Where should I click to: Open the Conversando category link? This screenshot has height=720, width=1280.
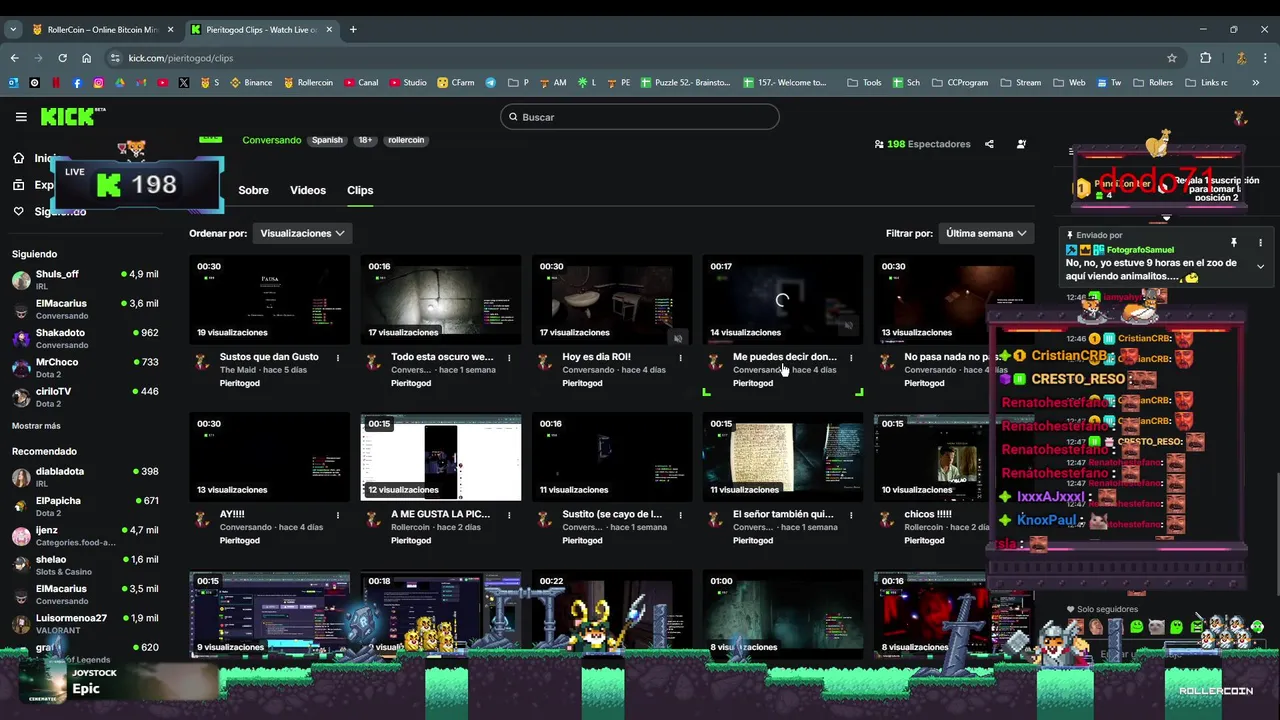272,140
